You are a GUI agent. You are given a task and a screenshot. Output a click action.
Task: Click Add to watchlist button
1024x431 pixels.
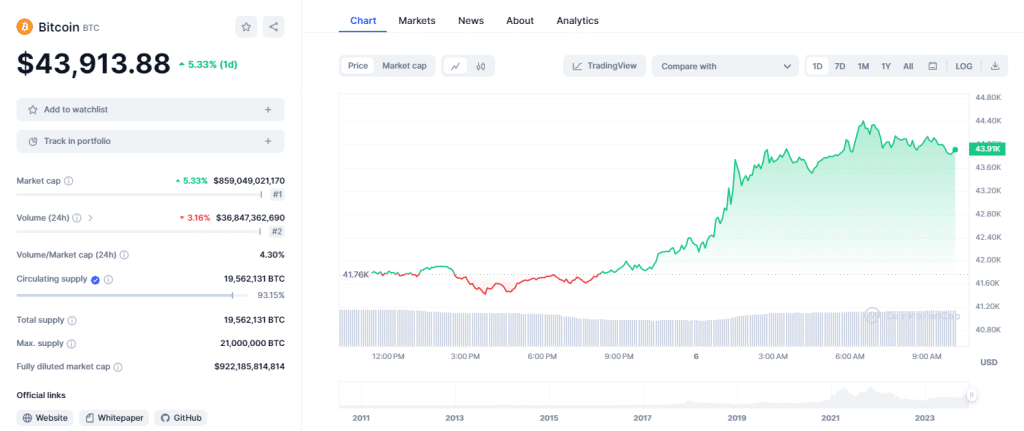tap(150, 110)
